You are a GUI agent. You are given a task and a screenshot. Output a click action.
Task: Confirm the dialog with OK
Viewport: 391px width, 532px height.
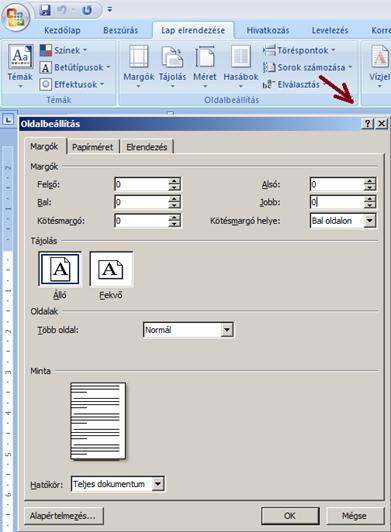(290, 516)
